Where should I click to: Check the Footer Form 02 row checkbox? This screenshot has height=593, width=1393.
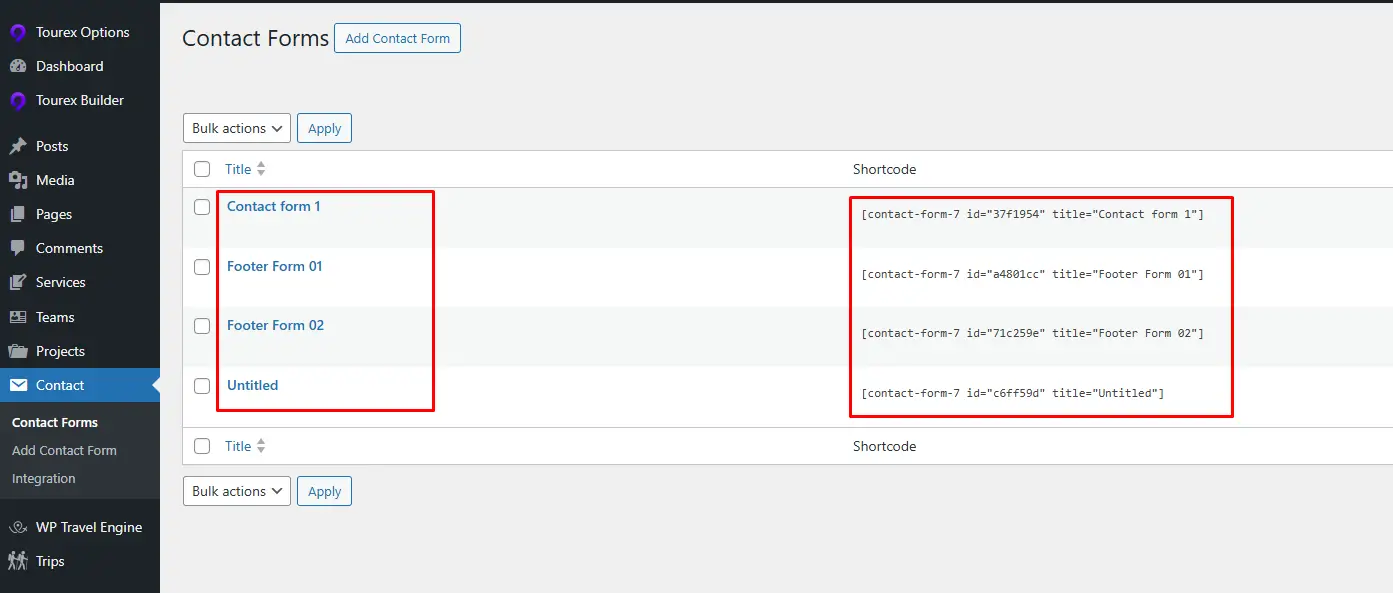coord(202,326)
